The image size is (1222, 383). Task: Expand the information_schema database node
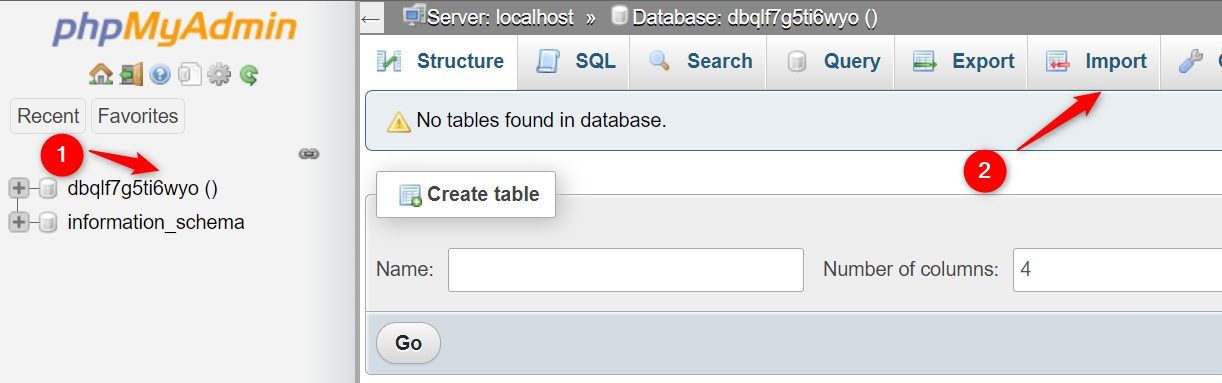[x=18, y=222]
